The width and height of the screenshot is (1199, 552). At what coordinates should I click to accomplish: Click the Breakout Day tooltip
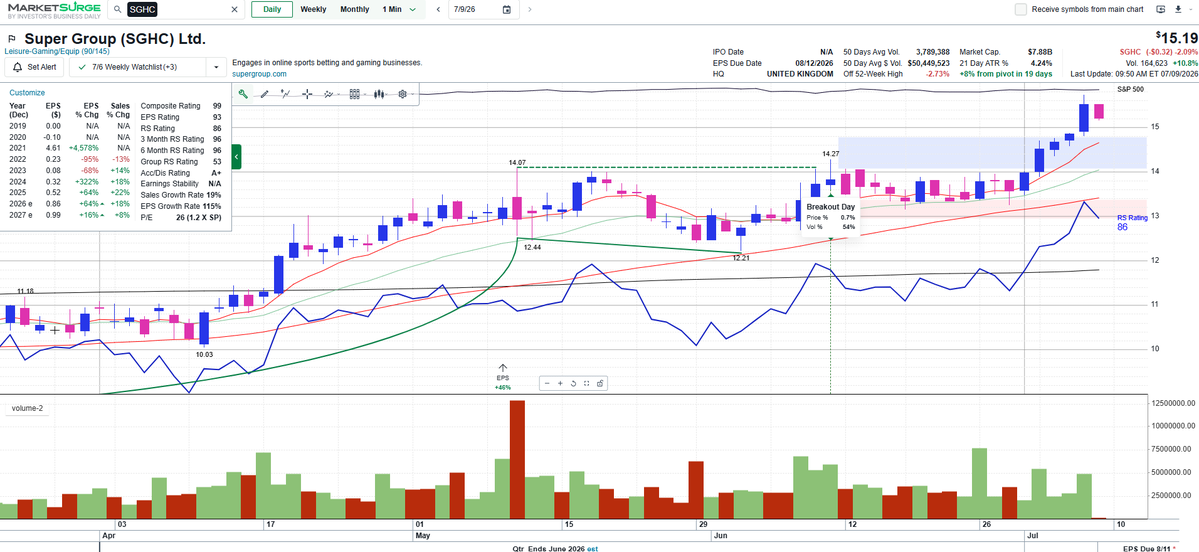[832, 217]
